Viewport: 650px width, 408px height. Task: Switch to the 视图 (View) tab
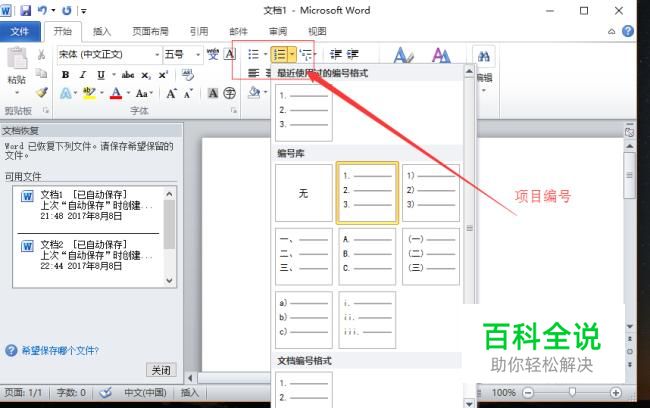317,32
